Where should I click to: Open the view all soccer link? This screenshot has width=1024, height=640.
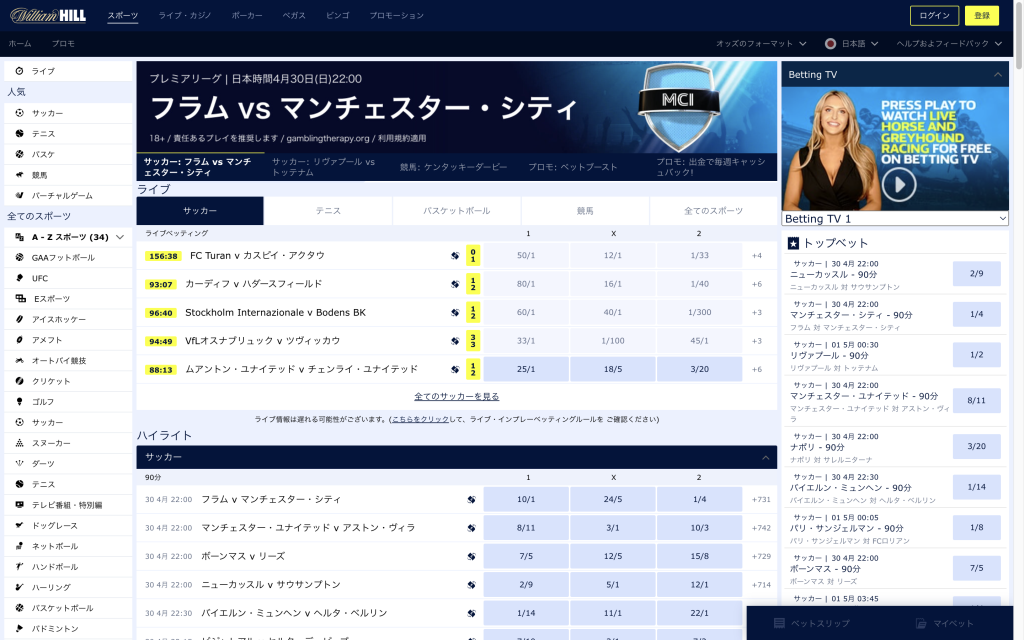tap(456, 396)
